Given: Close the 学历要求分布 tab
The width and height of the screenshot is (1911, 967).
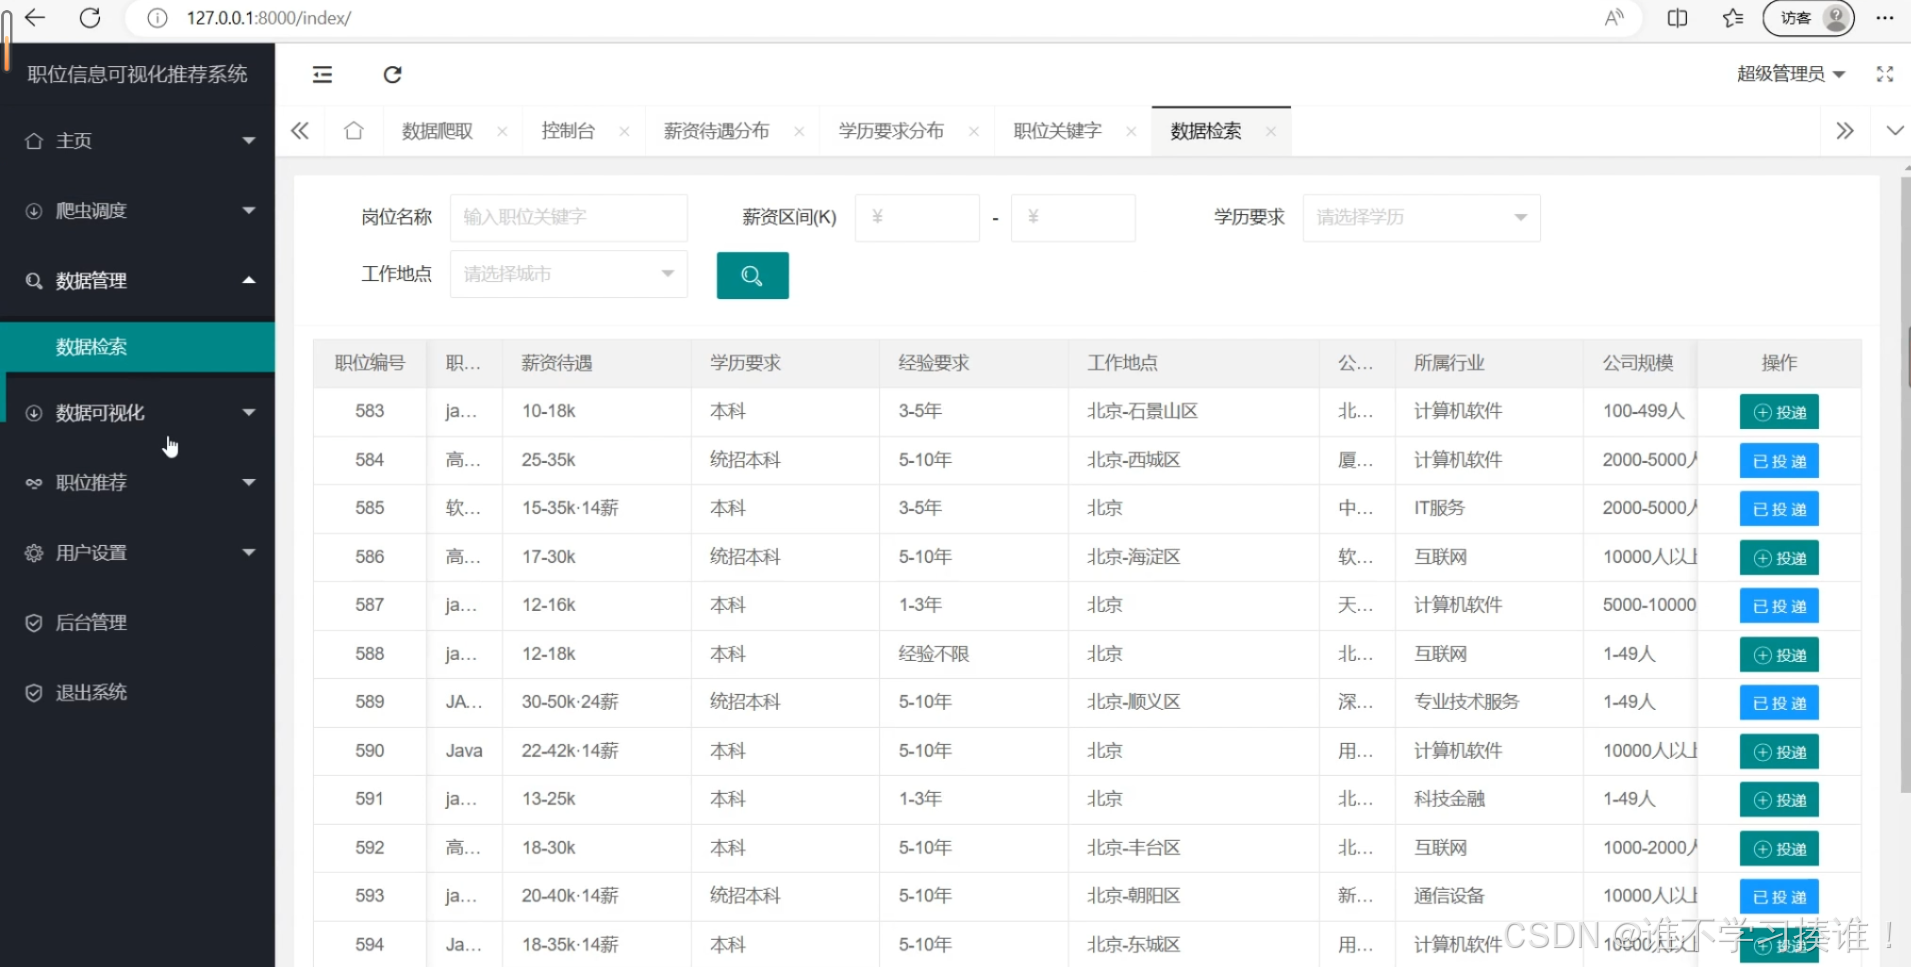Looking at the screenshot, I should coord(974,131).
